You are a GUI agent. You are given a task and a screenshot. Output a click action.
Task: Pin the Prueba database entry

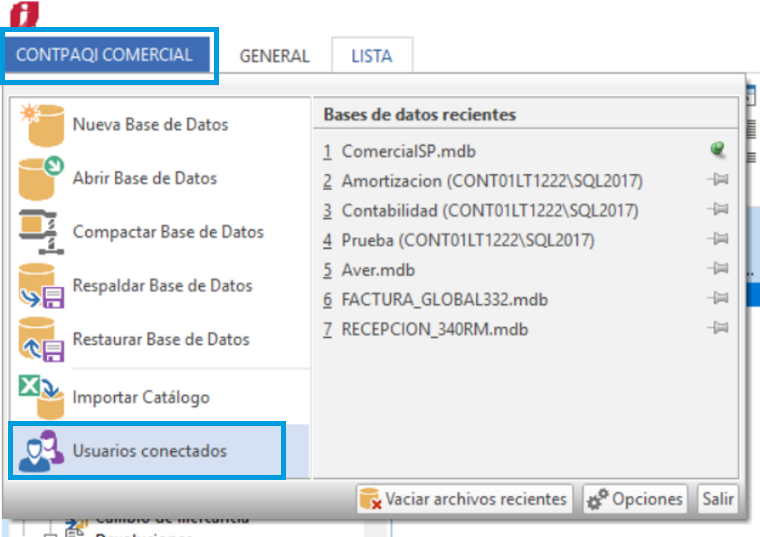718,238
